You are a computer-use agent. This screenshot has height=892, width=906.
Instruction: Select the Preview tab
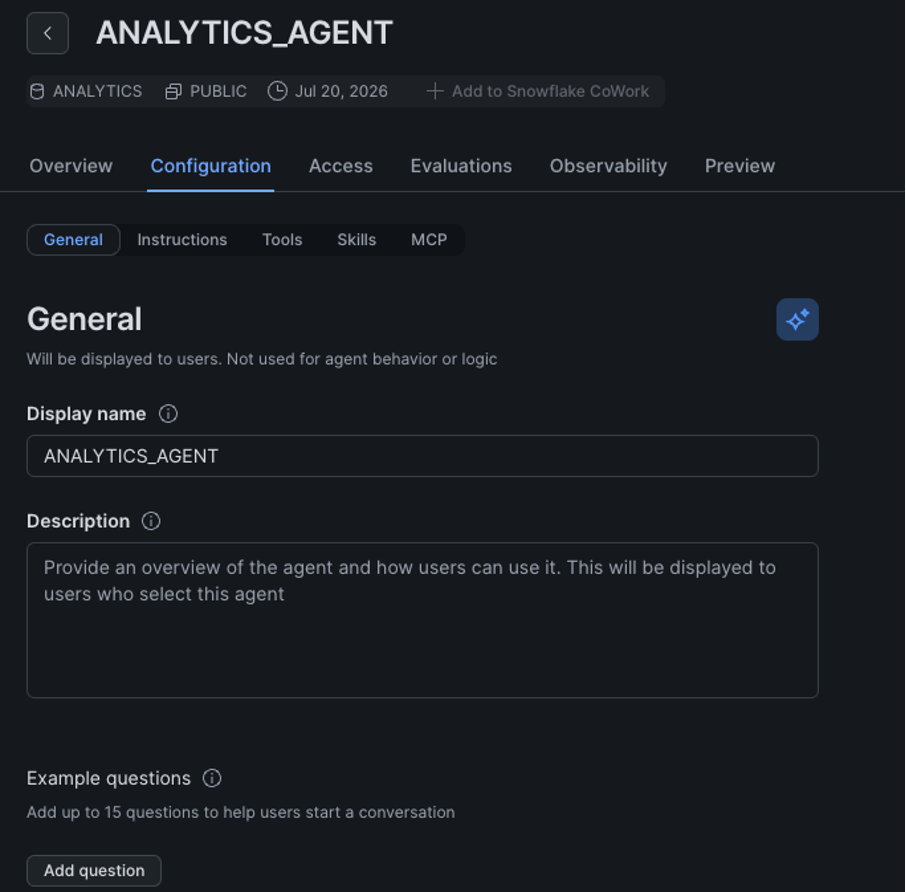pos(740,166)
